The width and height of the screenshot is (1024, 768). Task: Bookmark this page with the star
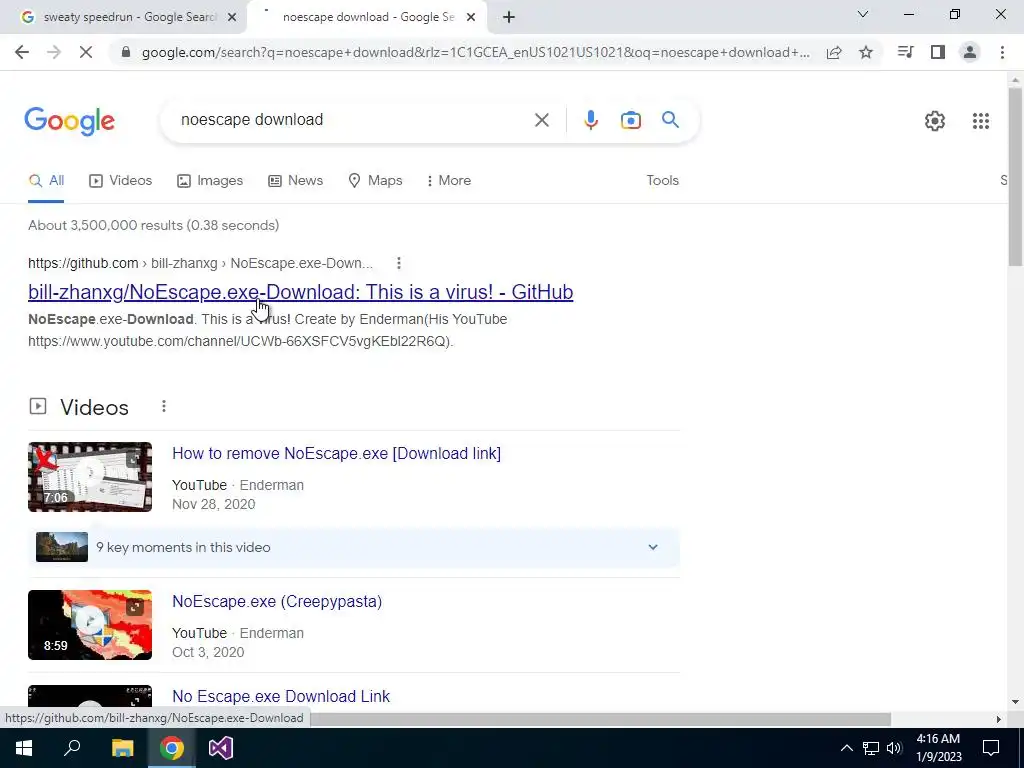point(866,52)
